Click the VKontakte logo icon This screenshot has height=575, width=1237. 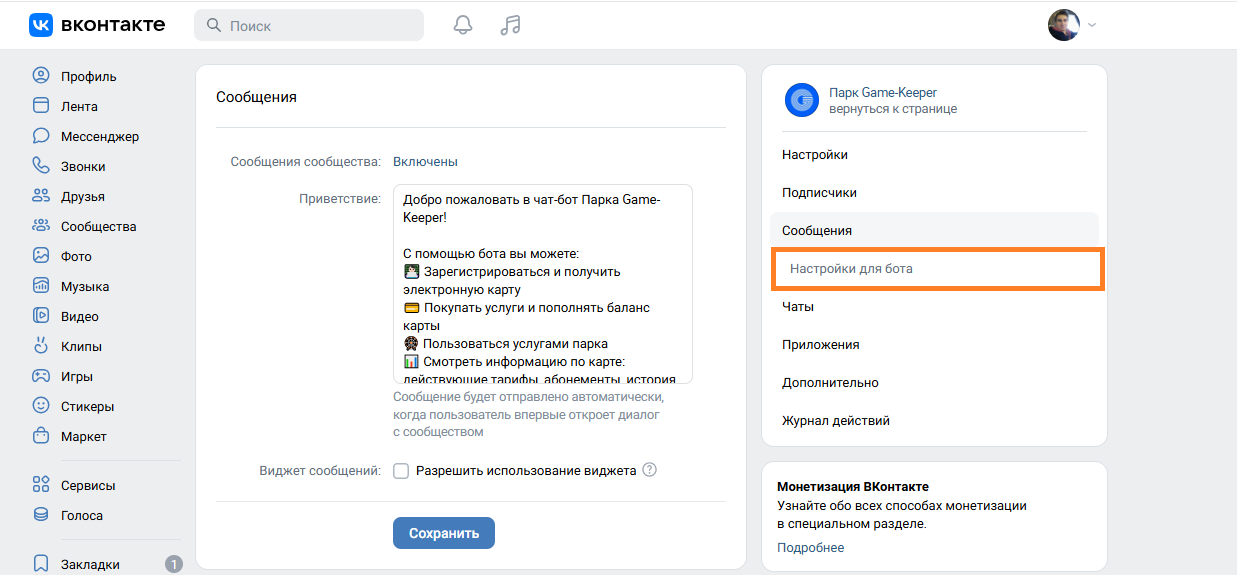41,25
